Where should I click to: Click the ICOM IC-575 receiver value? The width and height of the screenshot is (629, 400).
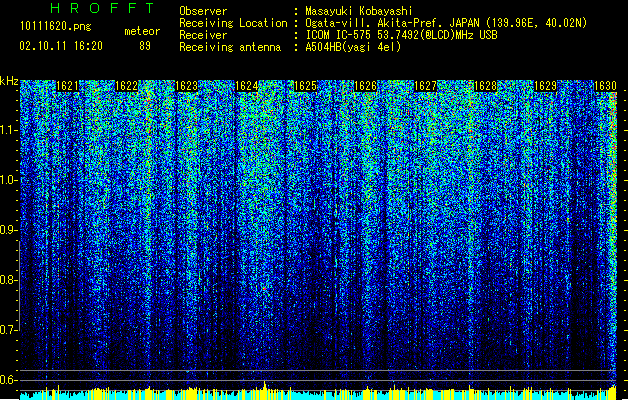point(401,35)
